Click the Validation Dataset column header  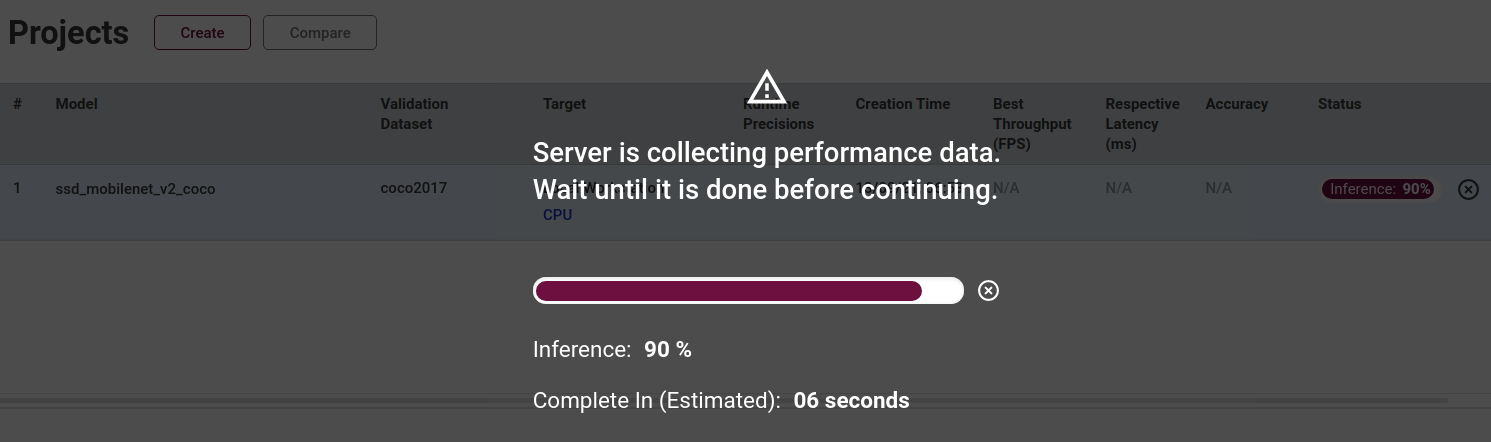click(x=414, y=114)
